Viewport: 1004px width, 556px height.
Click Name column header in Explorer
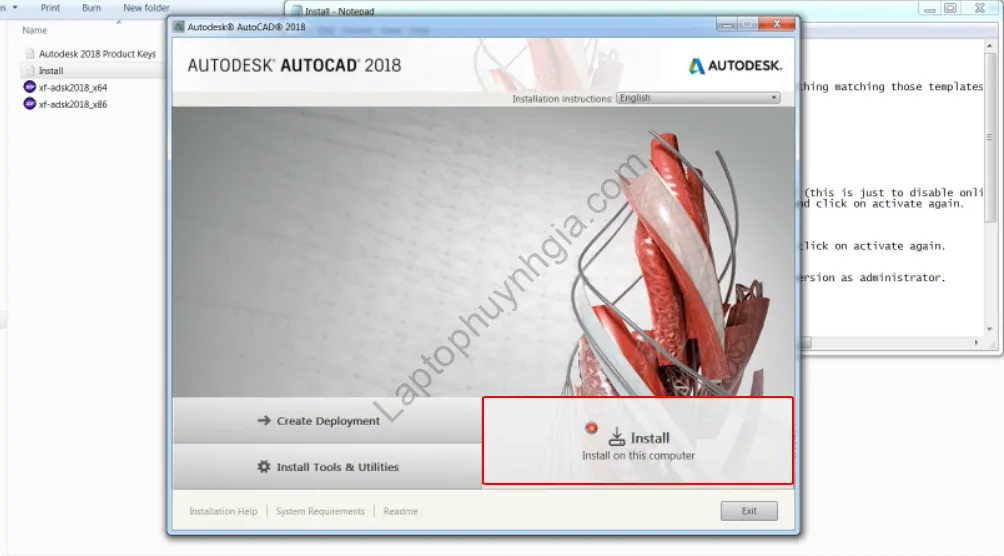[x=35, y=30]
